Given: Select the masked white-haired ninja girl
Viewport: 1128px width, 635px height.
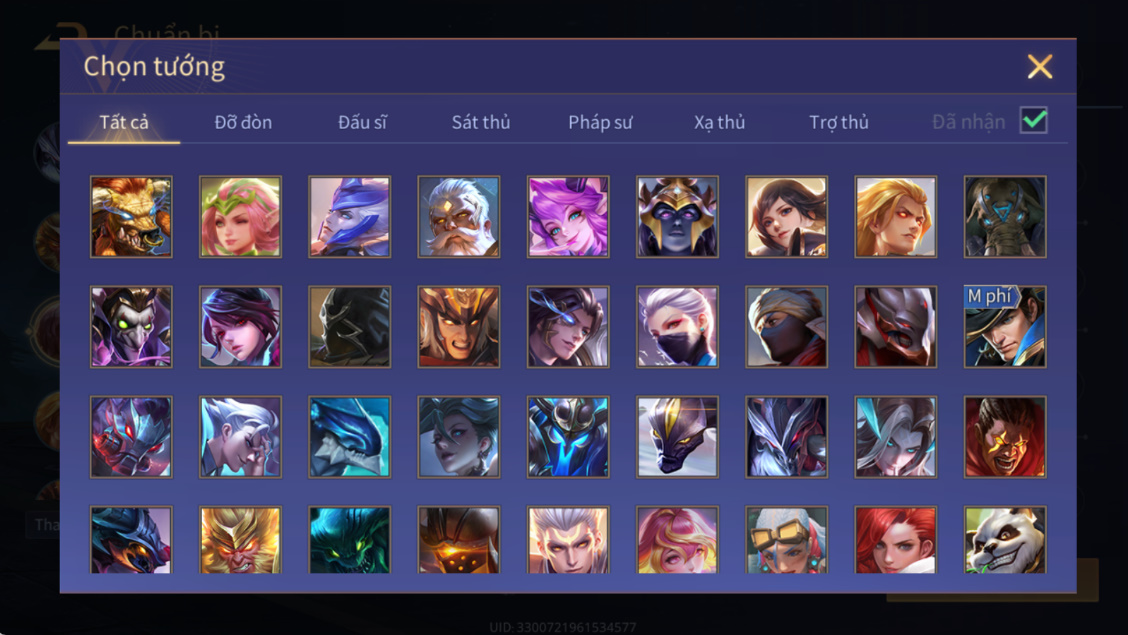Looking at the screenshot, I should click(x=677, y=326).
